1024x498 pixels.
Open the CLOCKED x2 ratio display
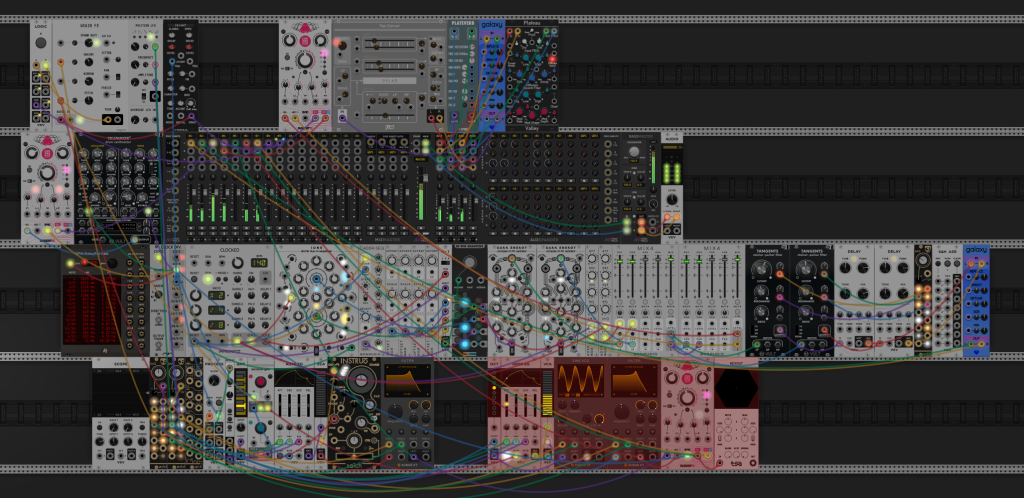point(216,294)
